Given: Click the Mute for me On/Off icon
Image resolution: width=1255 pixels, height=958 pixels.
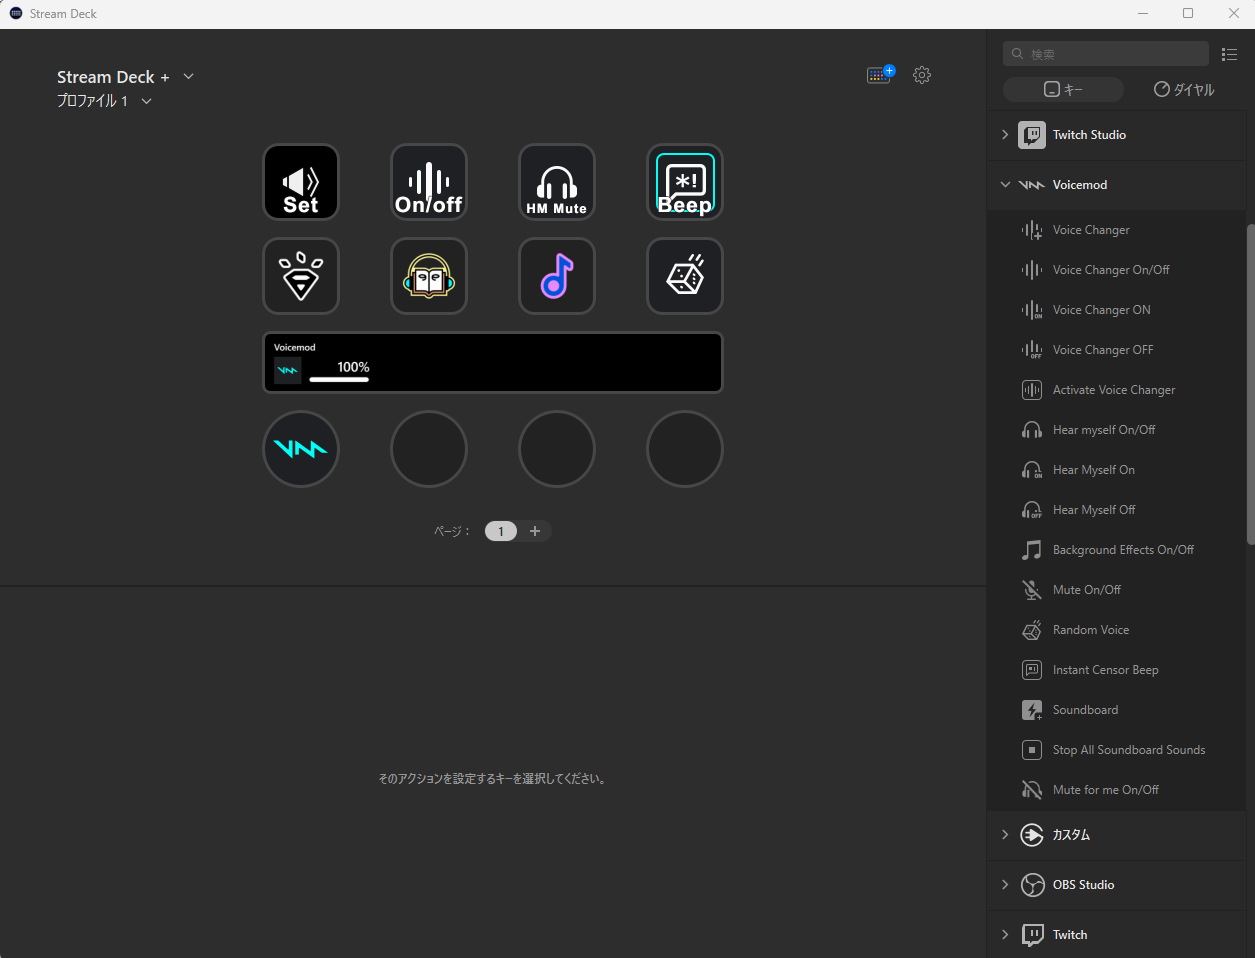Looking at the screenshot, I should [x=1032, y=790].
